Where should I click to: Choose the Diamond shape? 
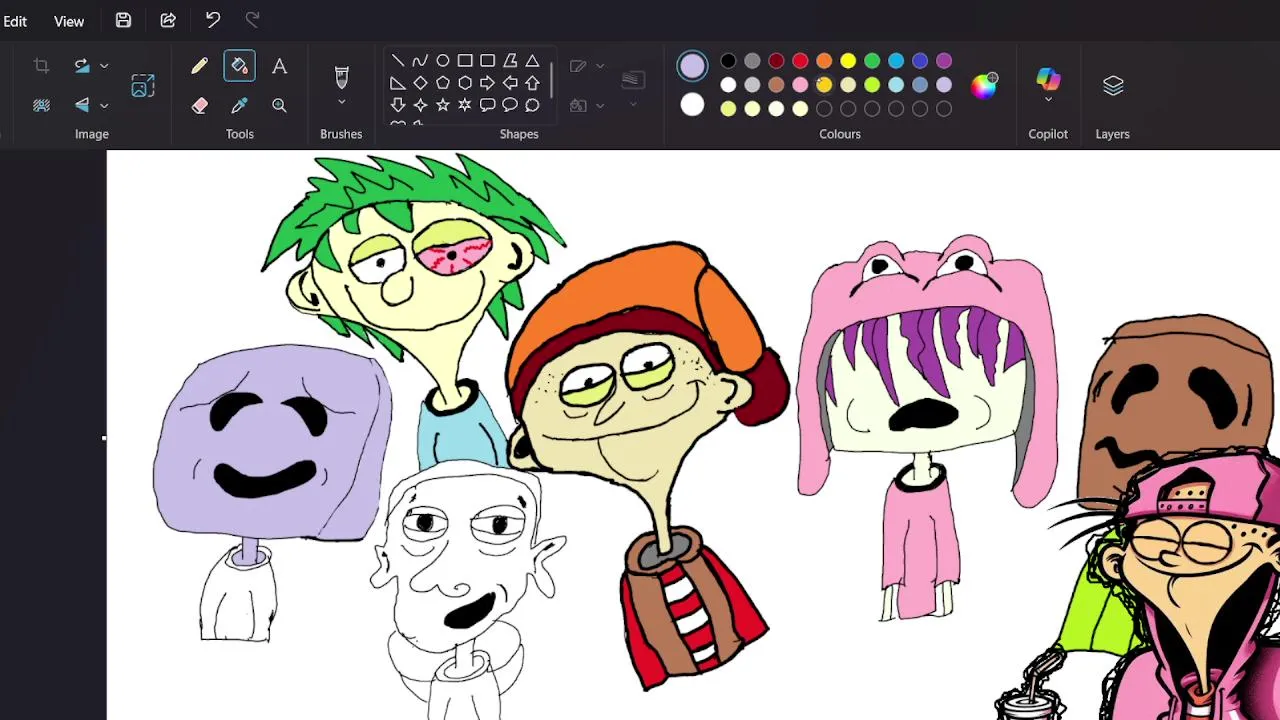coord(420,83)
